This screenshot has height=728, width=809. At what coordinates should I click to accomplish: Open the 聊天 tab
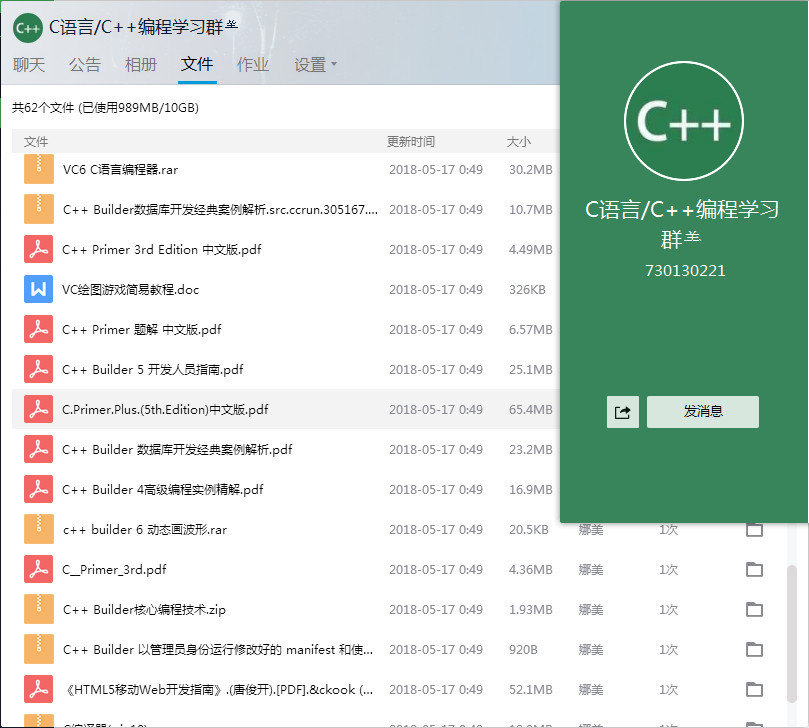[x=29, y=64]
